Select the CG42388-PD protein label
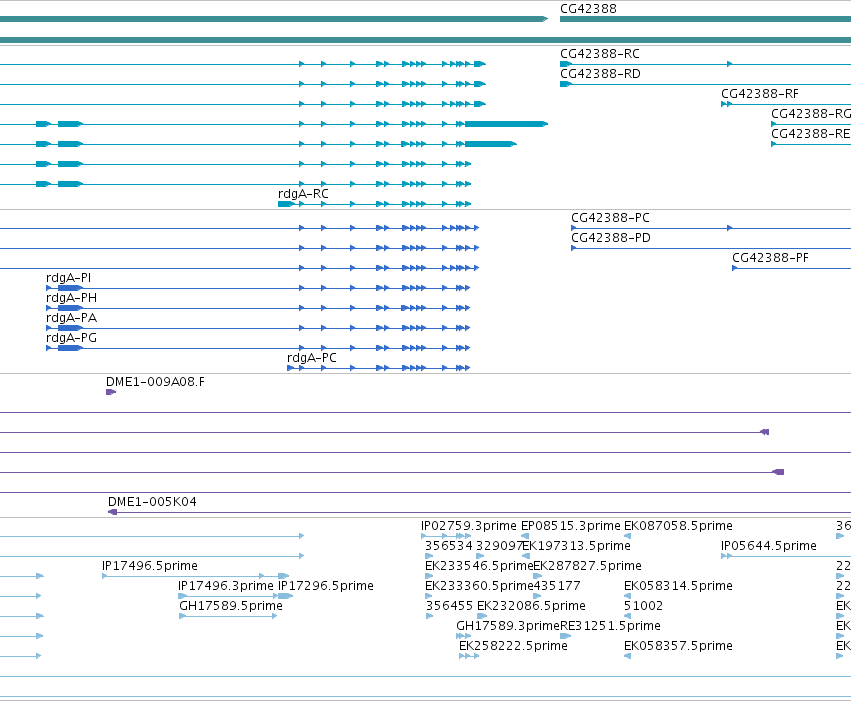The image size is (851, 701). coord(611,238)
